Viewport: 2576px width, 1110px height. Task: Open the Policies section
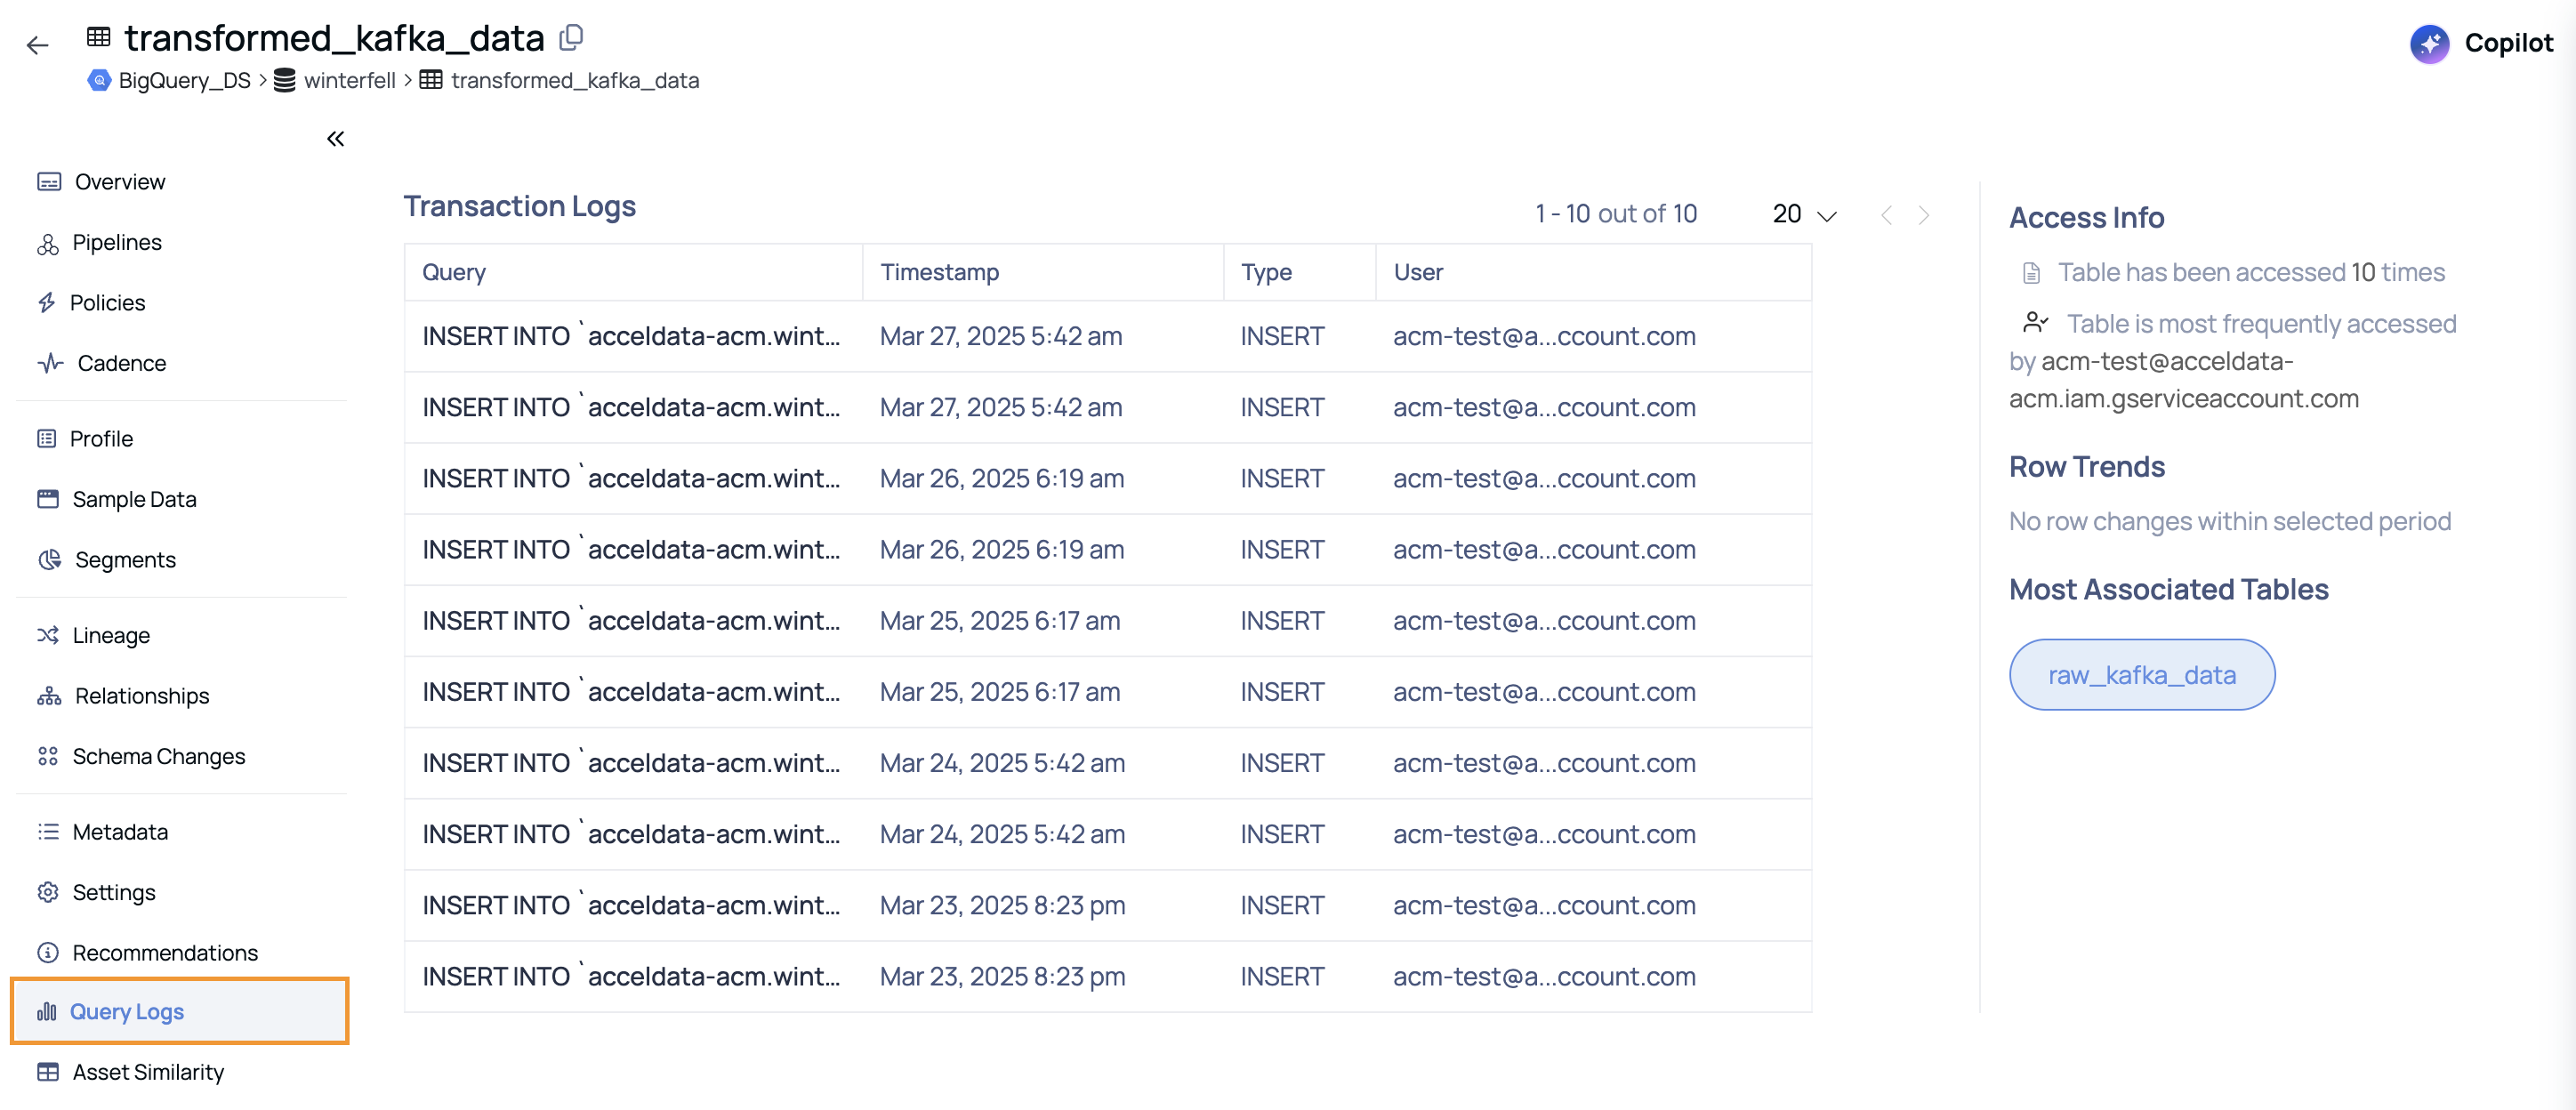[x=107, y=303]
